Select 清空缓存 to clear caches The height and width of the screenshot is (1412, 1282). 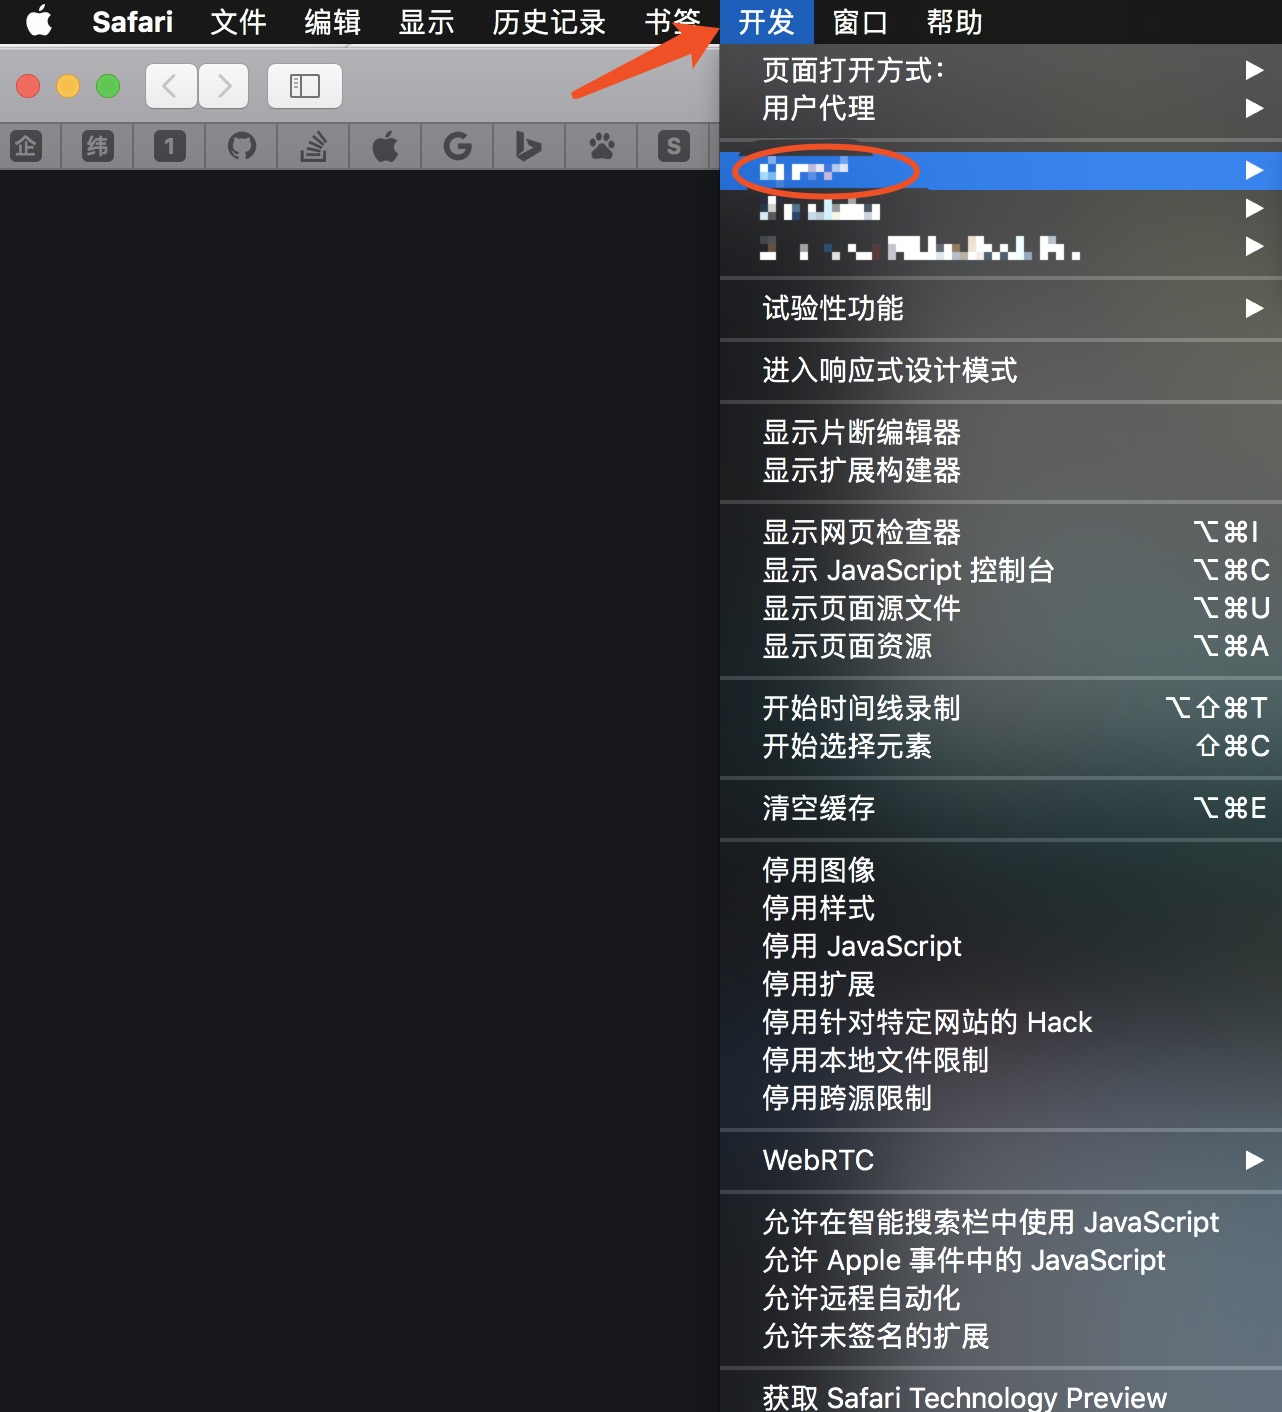click(1001, 808)
